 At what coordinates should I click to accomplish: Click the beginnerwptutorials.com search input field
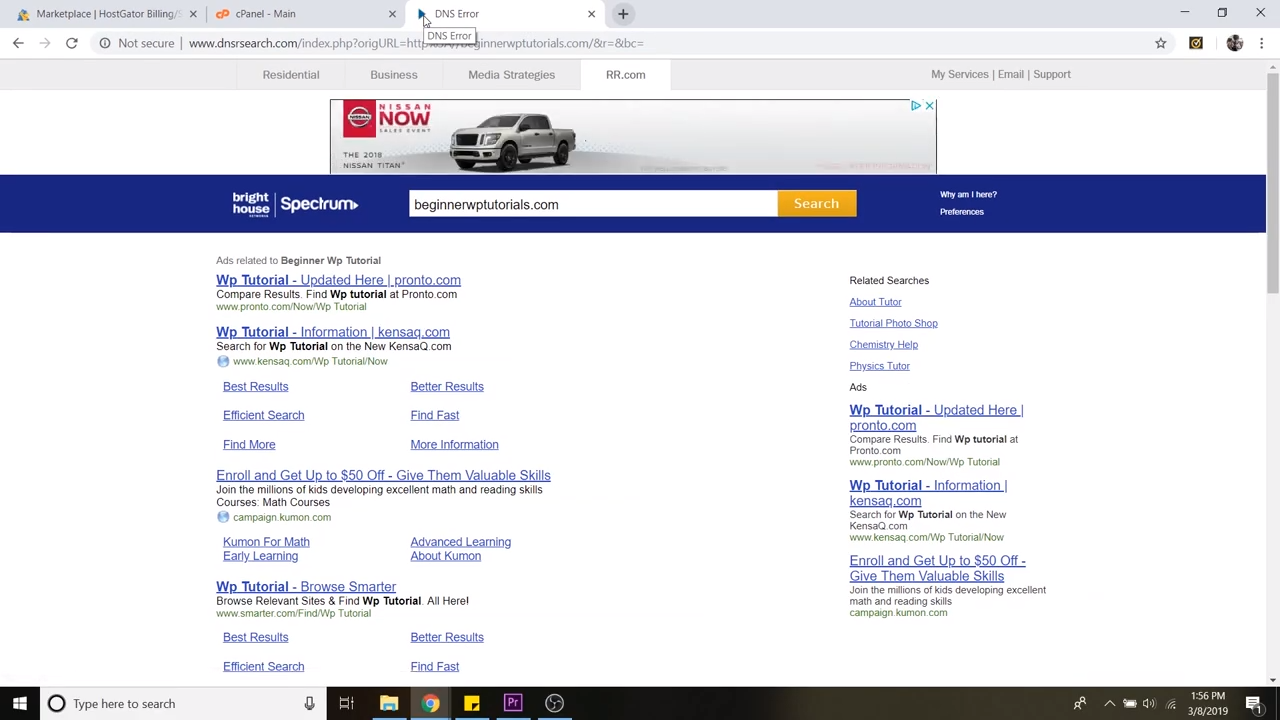coord(593,204)
